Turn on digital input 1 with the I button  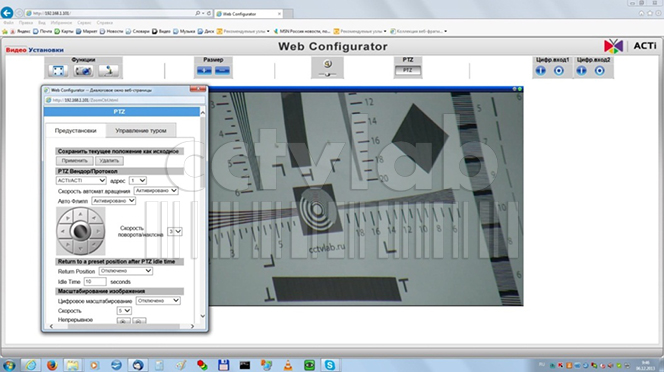pos(541,71)
